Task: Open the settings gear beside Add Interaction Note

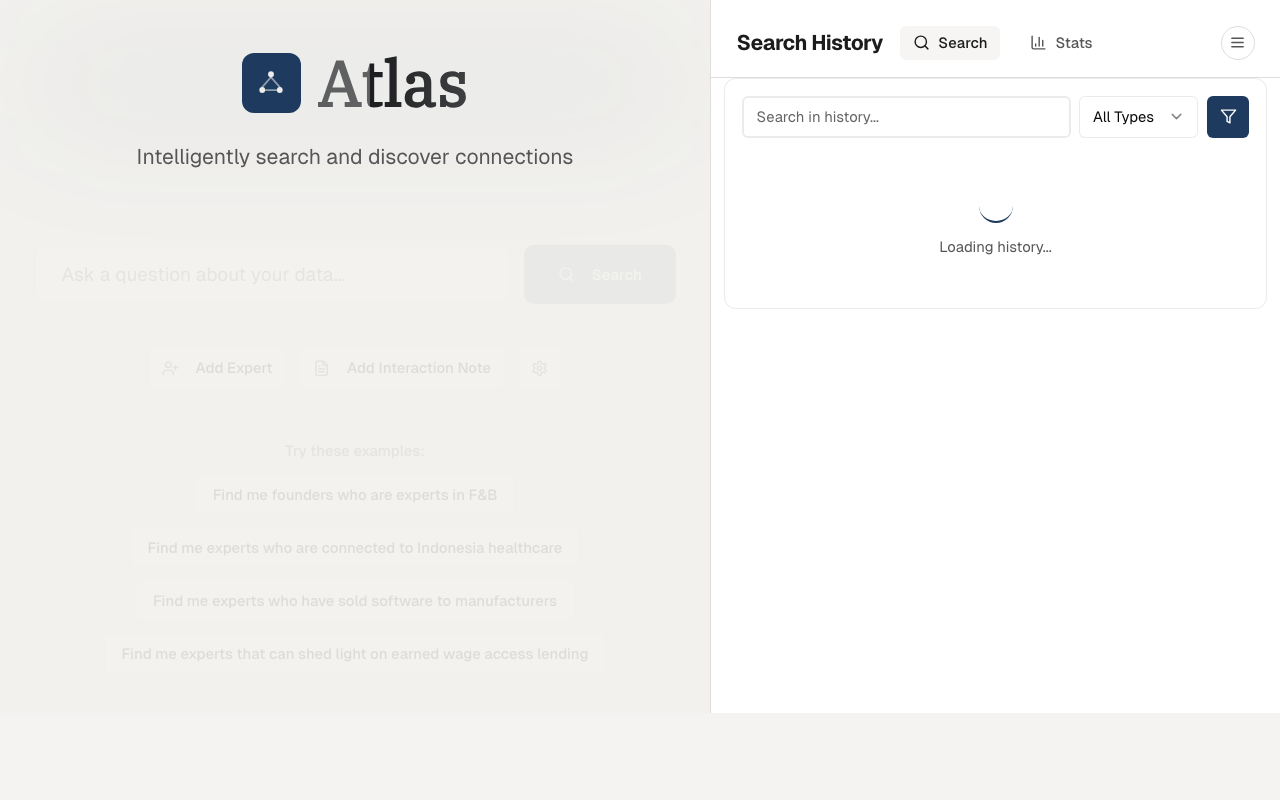Action: (x=539, y=368)
